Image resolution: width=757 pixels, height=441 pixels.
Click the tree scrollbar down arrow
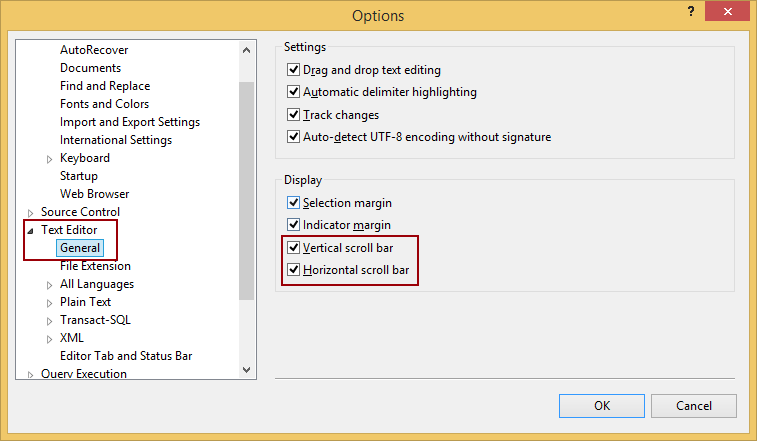pyautogui.click(x=247, y=369)
